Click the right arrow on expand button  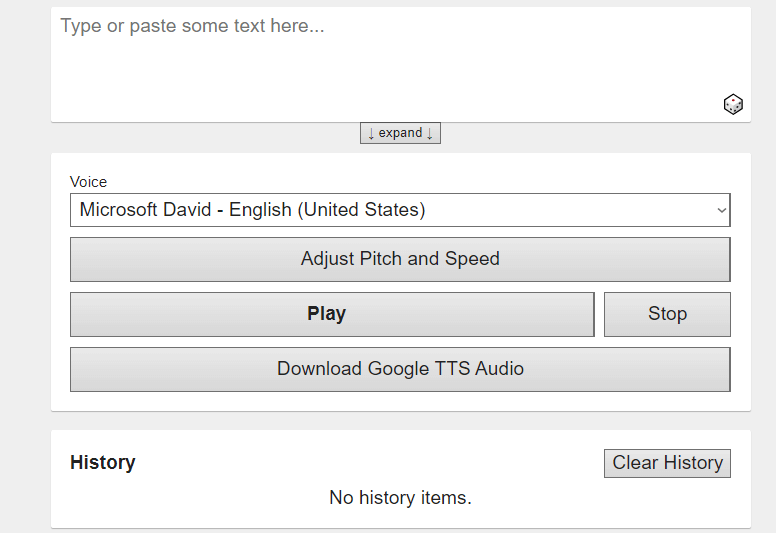(430, 133)
